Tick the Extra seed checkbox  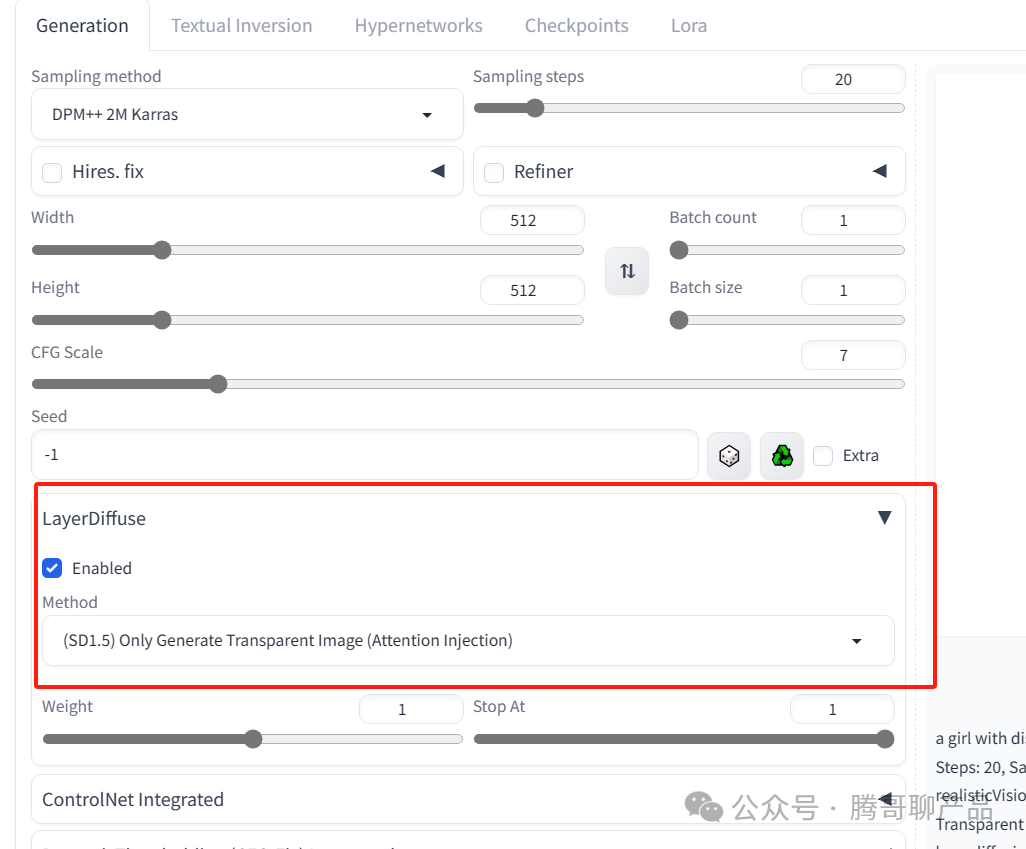coord(823,456)
